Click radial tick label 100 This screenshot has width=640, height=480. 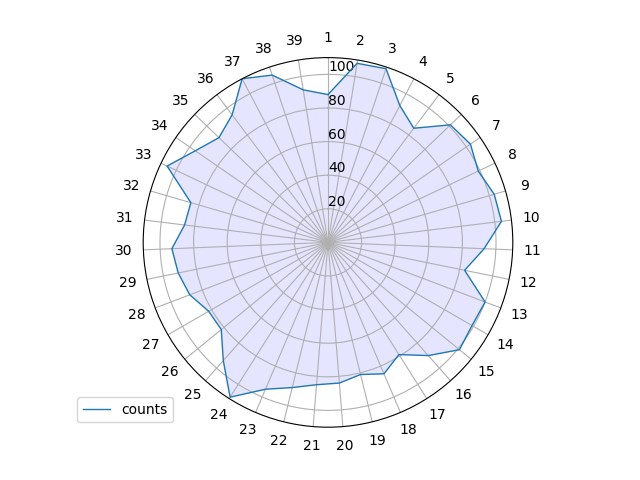click(342, 66)
